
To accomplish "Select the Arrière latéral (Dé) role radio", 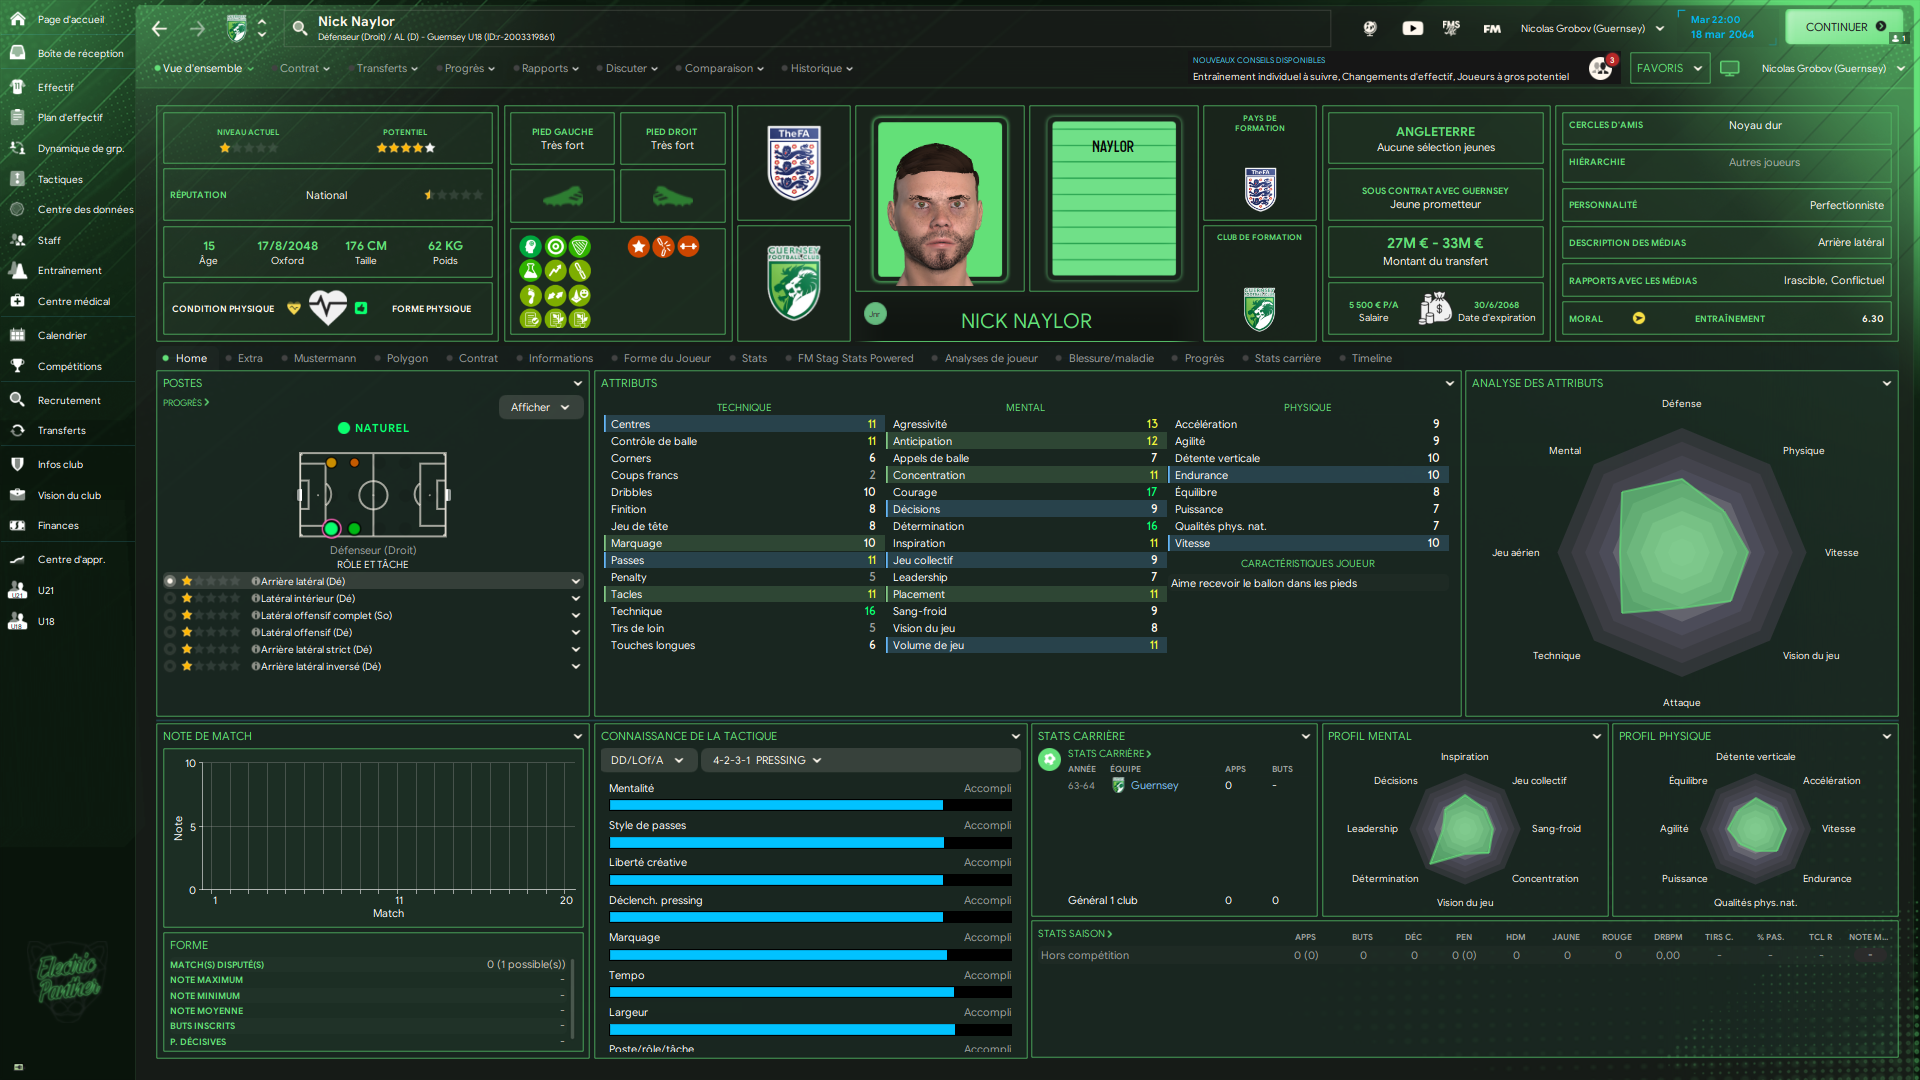I will pyautogui.click(x=170, y=581).
